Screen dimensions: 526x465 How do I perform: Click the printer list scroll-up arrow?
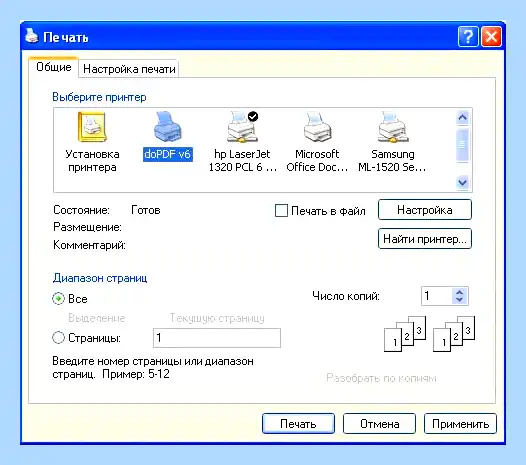pyautogui.click(x=463, y=117)
